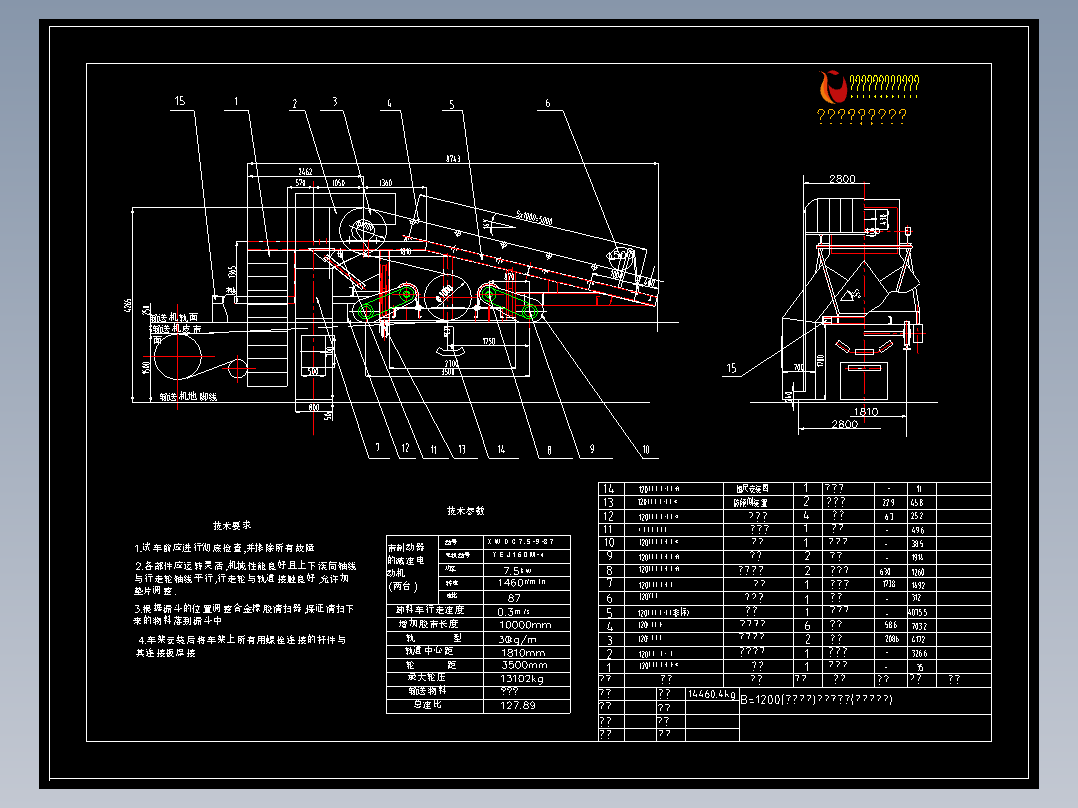
Task: Select the 1810 dimension under the side view
Action: 866,412
